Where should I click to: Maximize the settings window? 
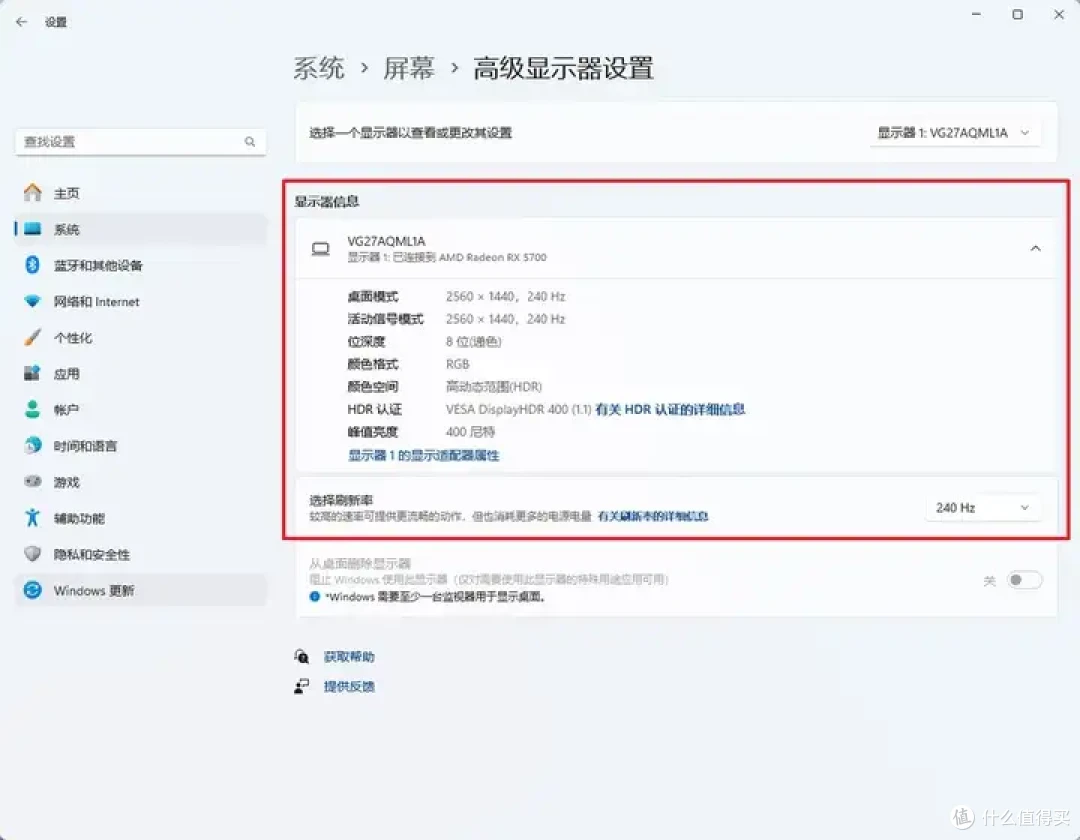(x=1017, y=14)
